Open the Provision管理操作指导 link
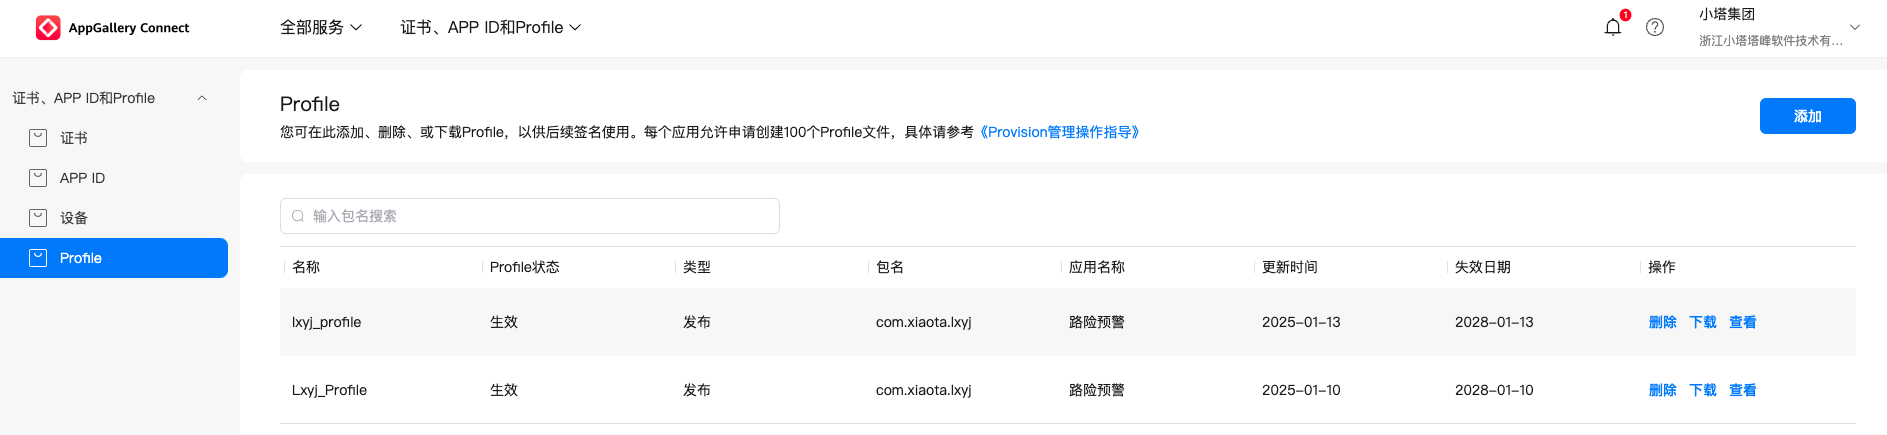1887x435 pixels. [x=1060, y=132]
